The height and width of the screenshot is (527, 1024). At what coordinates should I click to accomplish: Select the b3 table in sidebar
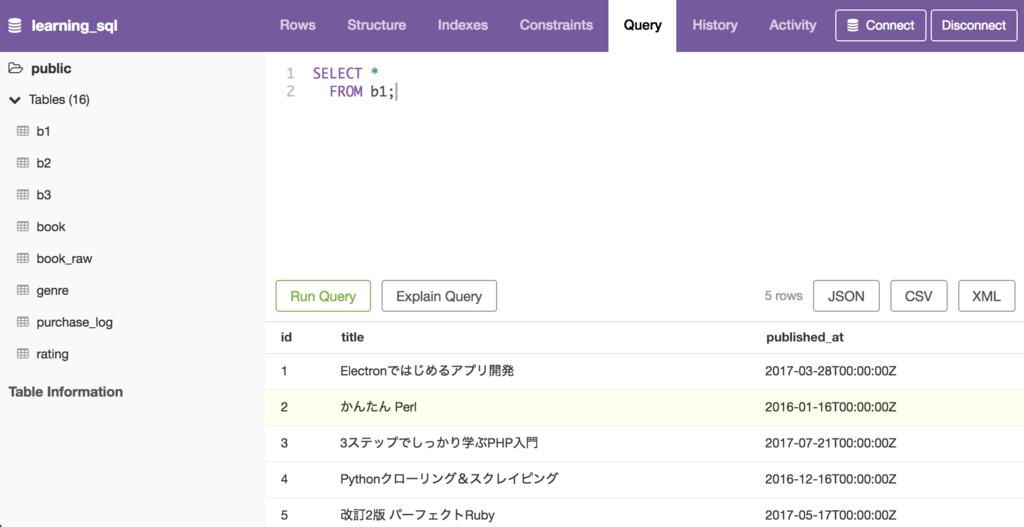coord(44,195)
